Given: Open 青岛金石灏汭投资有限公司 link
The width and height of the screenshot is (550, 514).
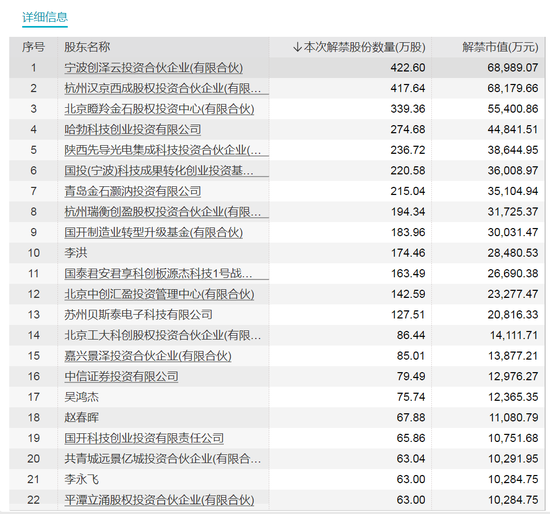Looking at the screenshot, I should [x=133, y=191].
